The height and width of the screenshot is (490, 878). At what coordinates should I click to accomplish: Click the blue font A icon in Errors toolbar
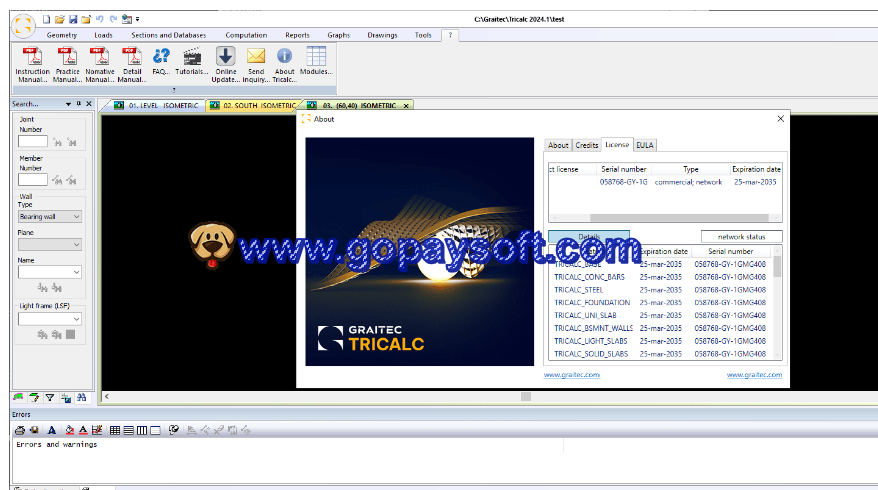pos(52,430)
